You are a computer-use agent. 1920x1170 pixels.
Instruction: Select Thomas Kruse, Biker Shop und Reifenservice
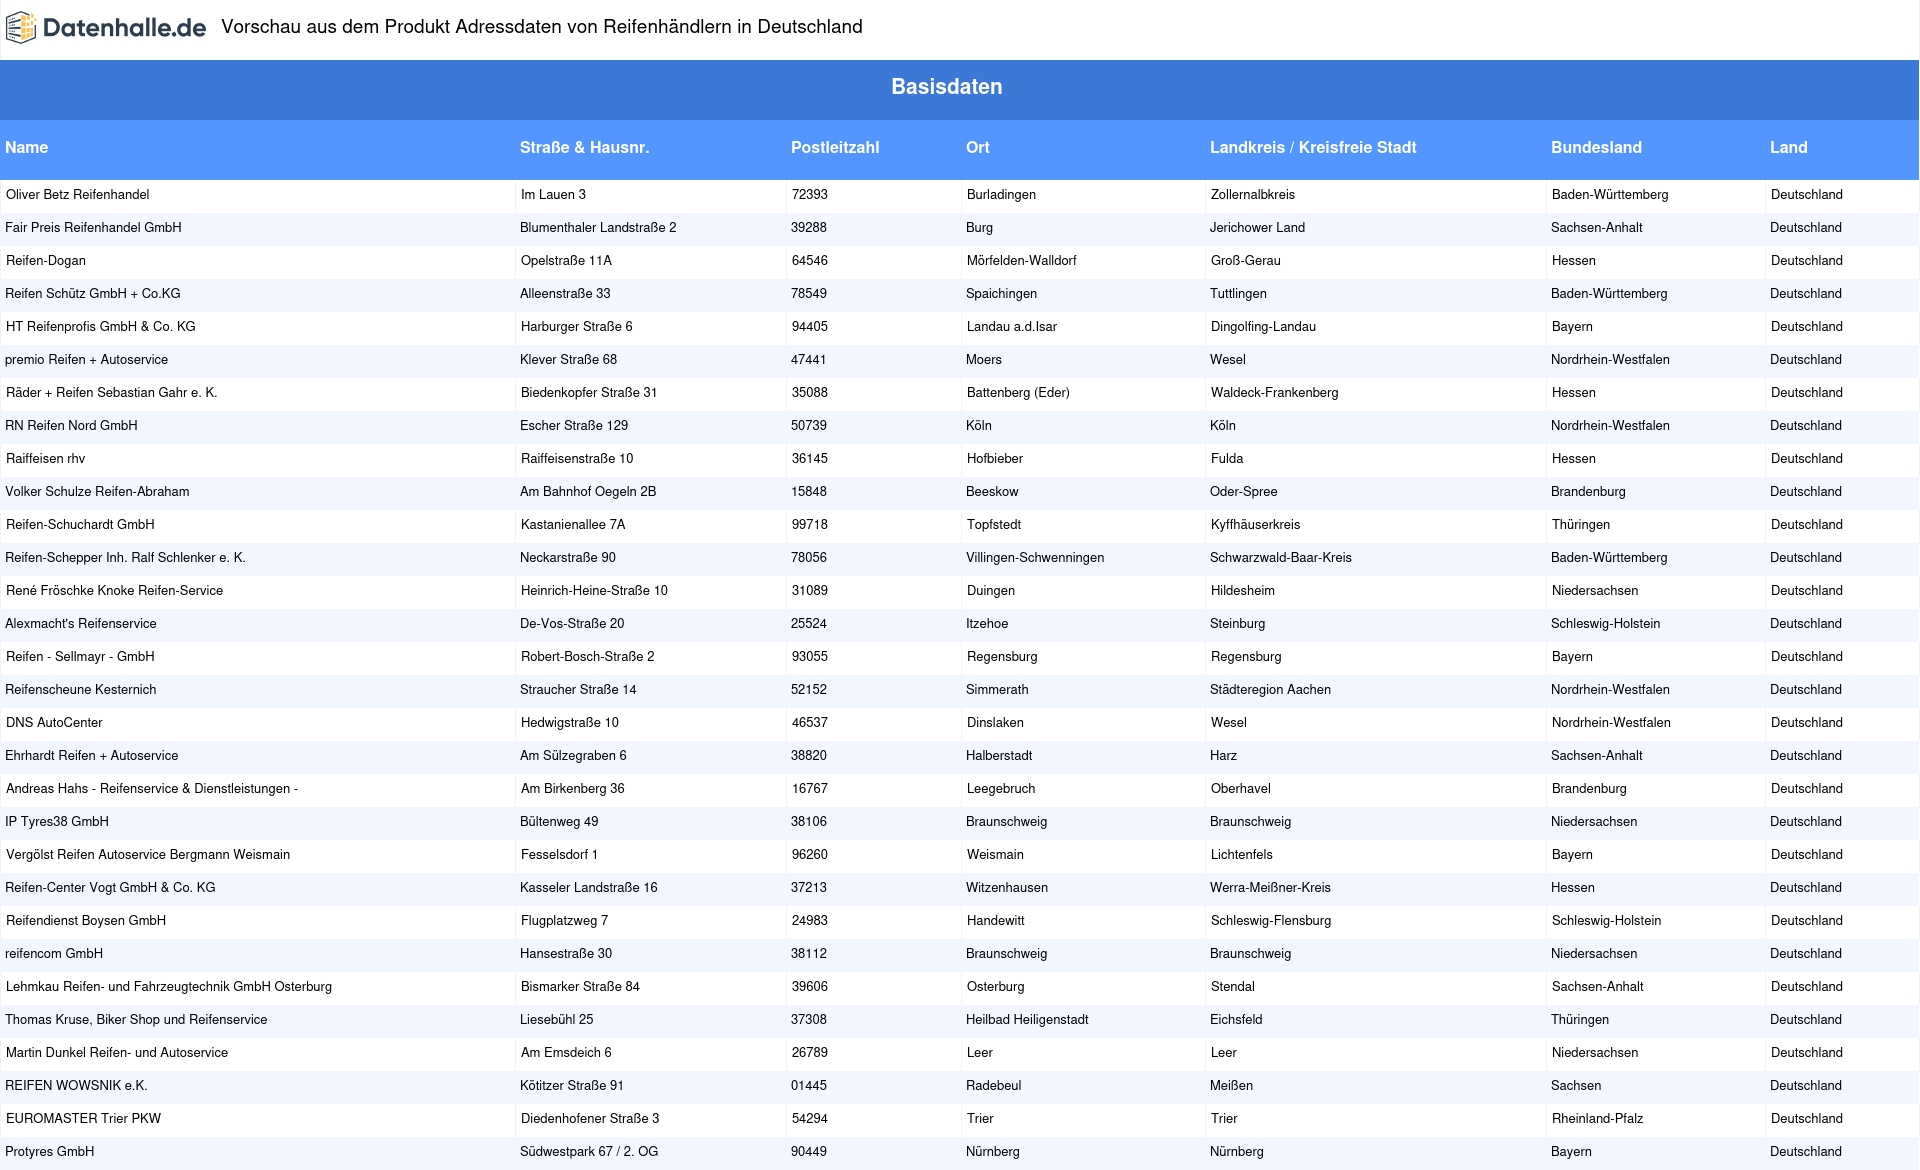tap(137, 1019)
